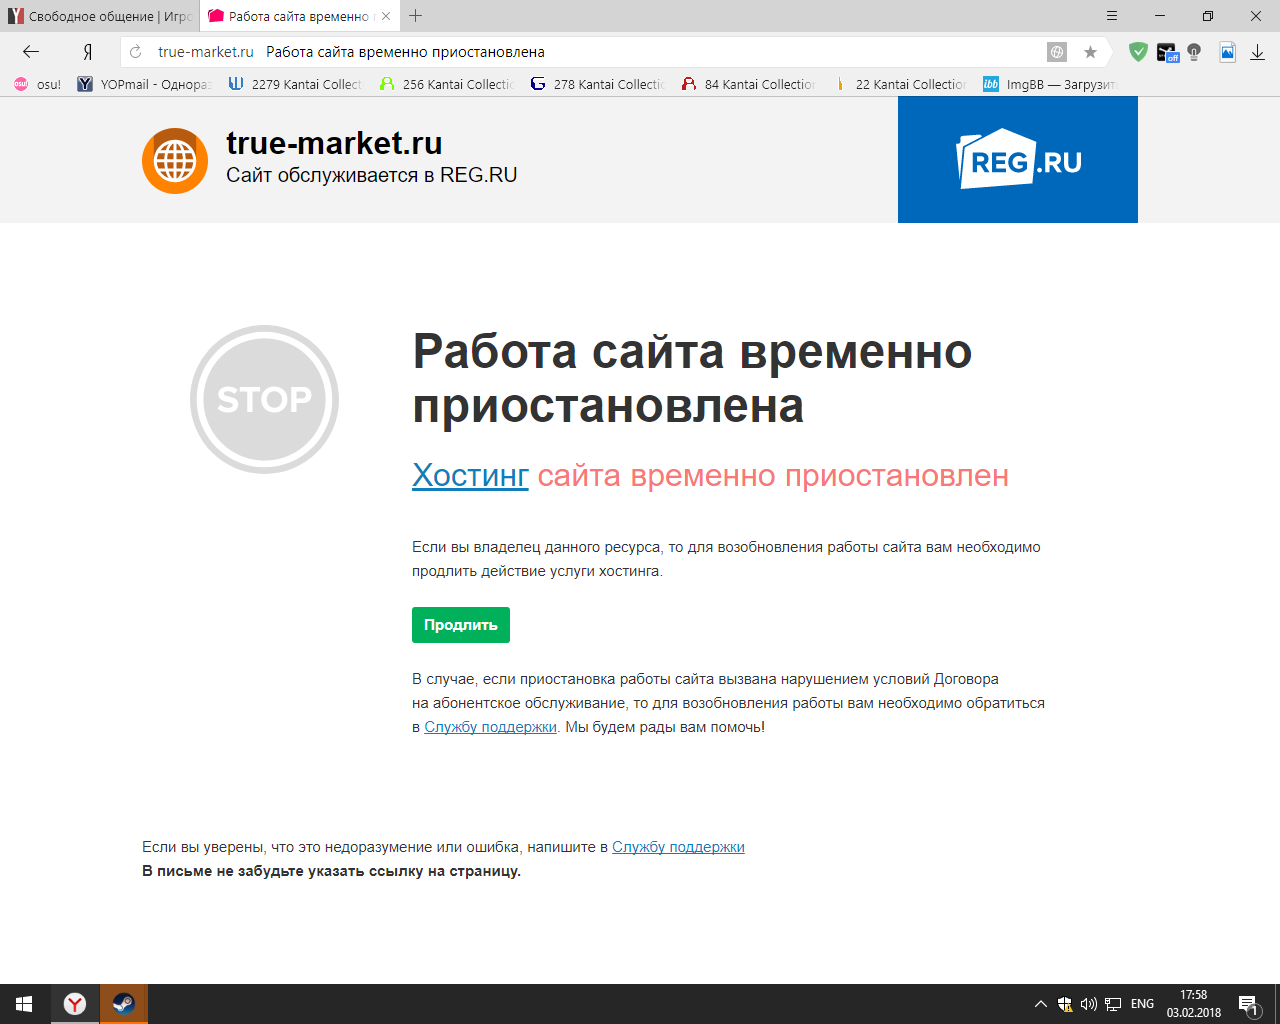
Task: Open the green shield protection icon
Action: tap(1138, 52)
